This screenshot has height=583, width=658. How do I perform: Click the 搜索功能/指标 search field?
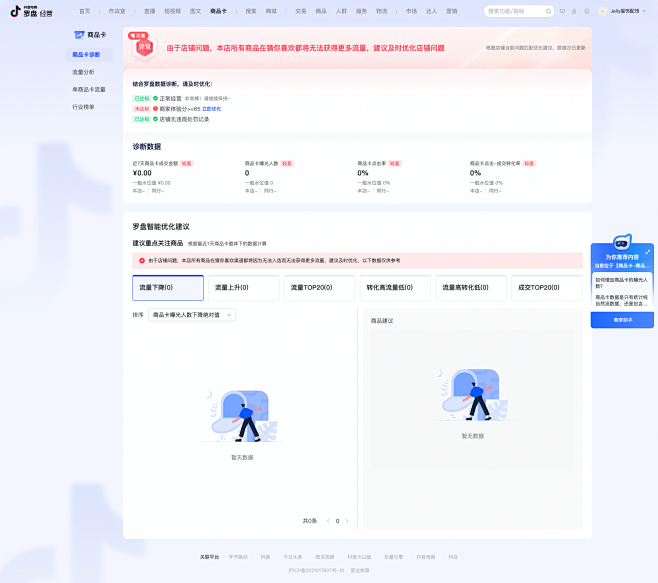pyautogui.click(x=515, y=11)
